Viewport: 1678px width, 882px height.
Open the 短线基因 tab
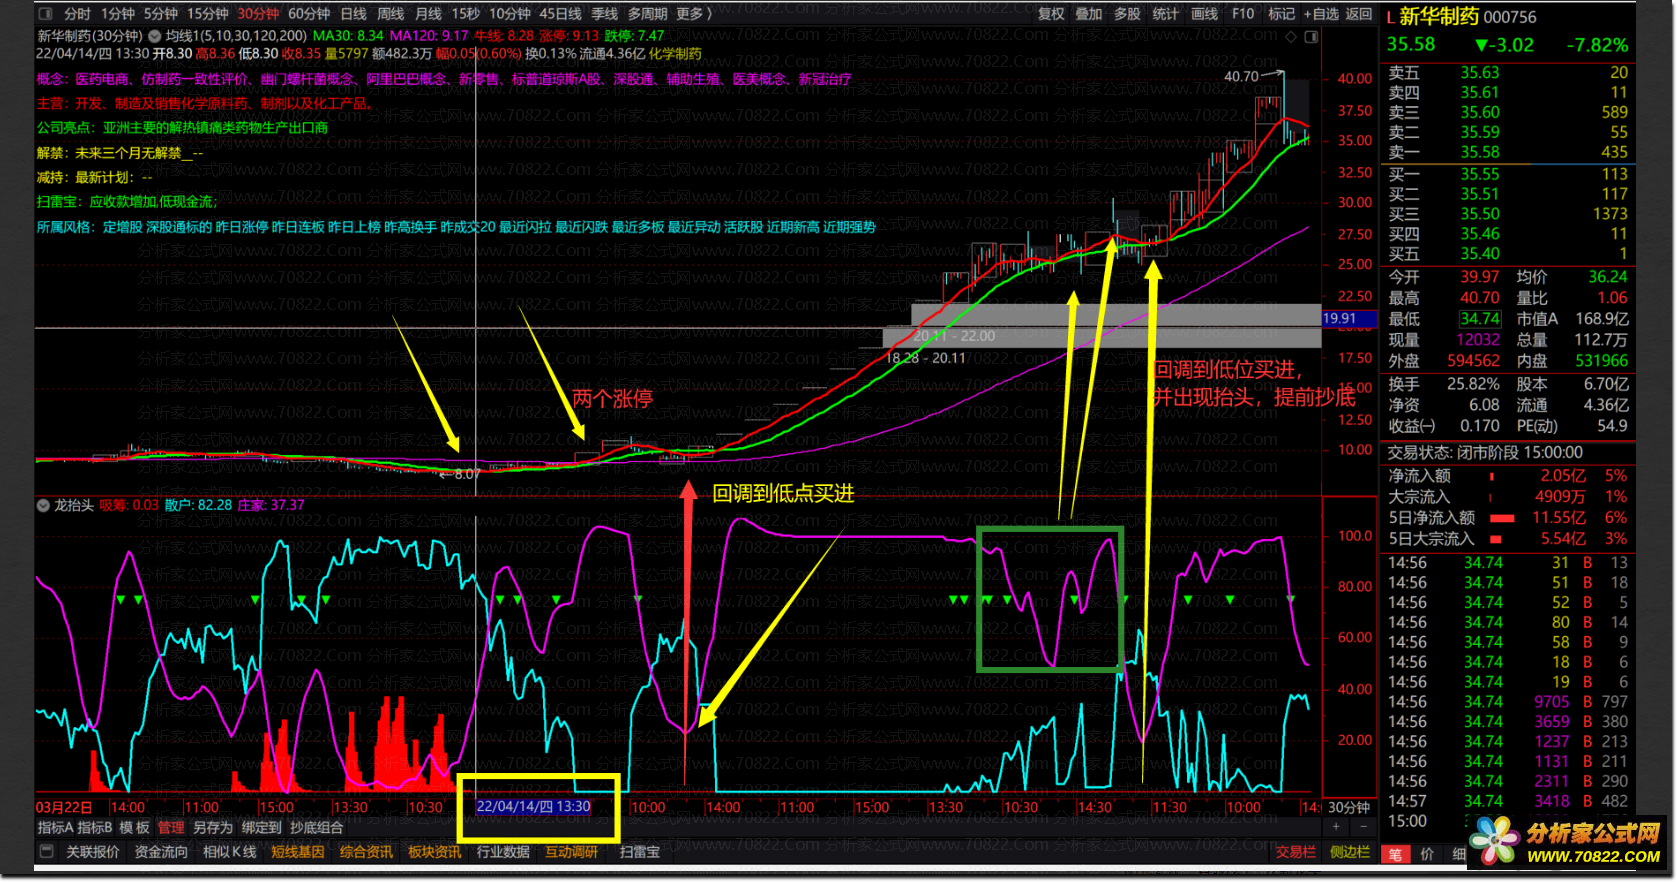tap(298, 852)
